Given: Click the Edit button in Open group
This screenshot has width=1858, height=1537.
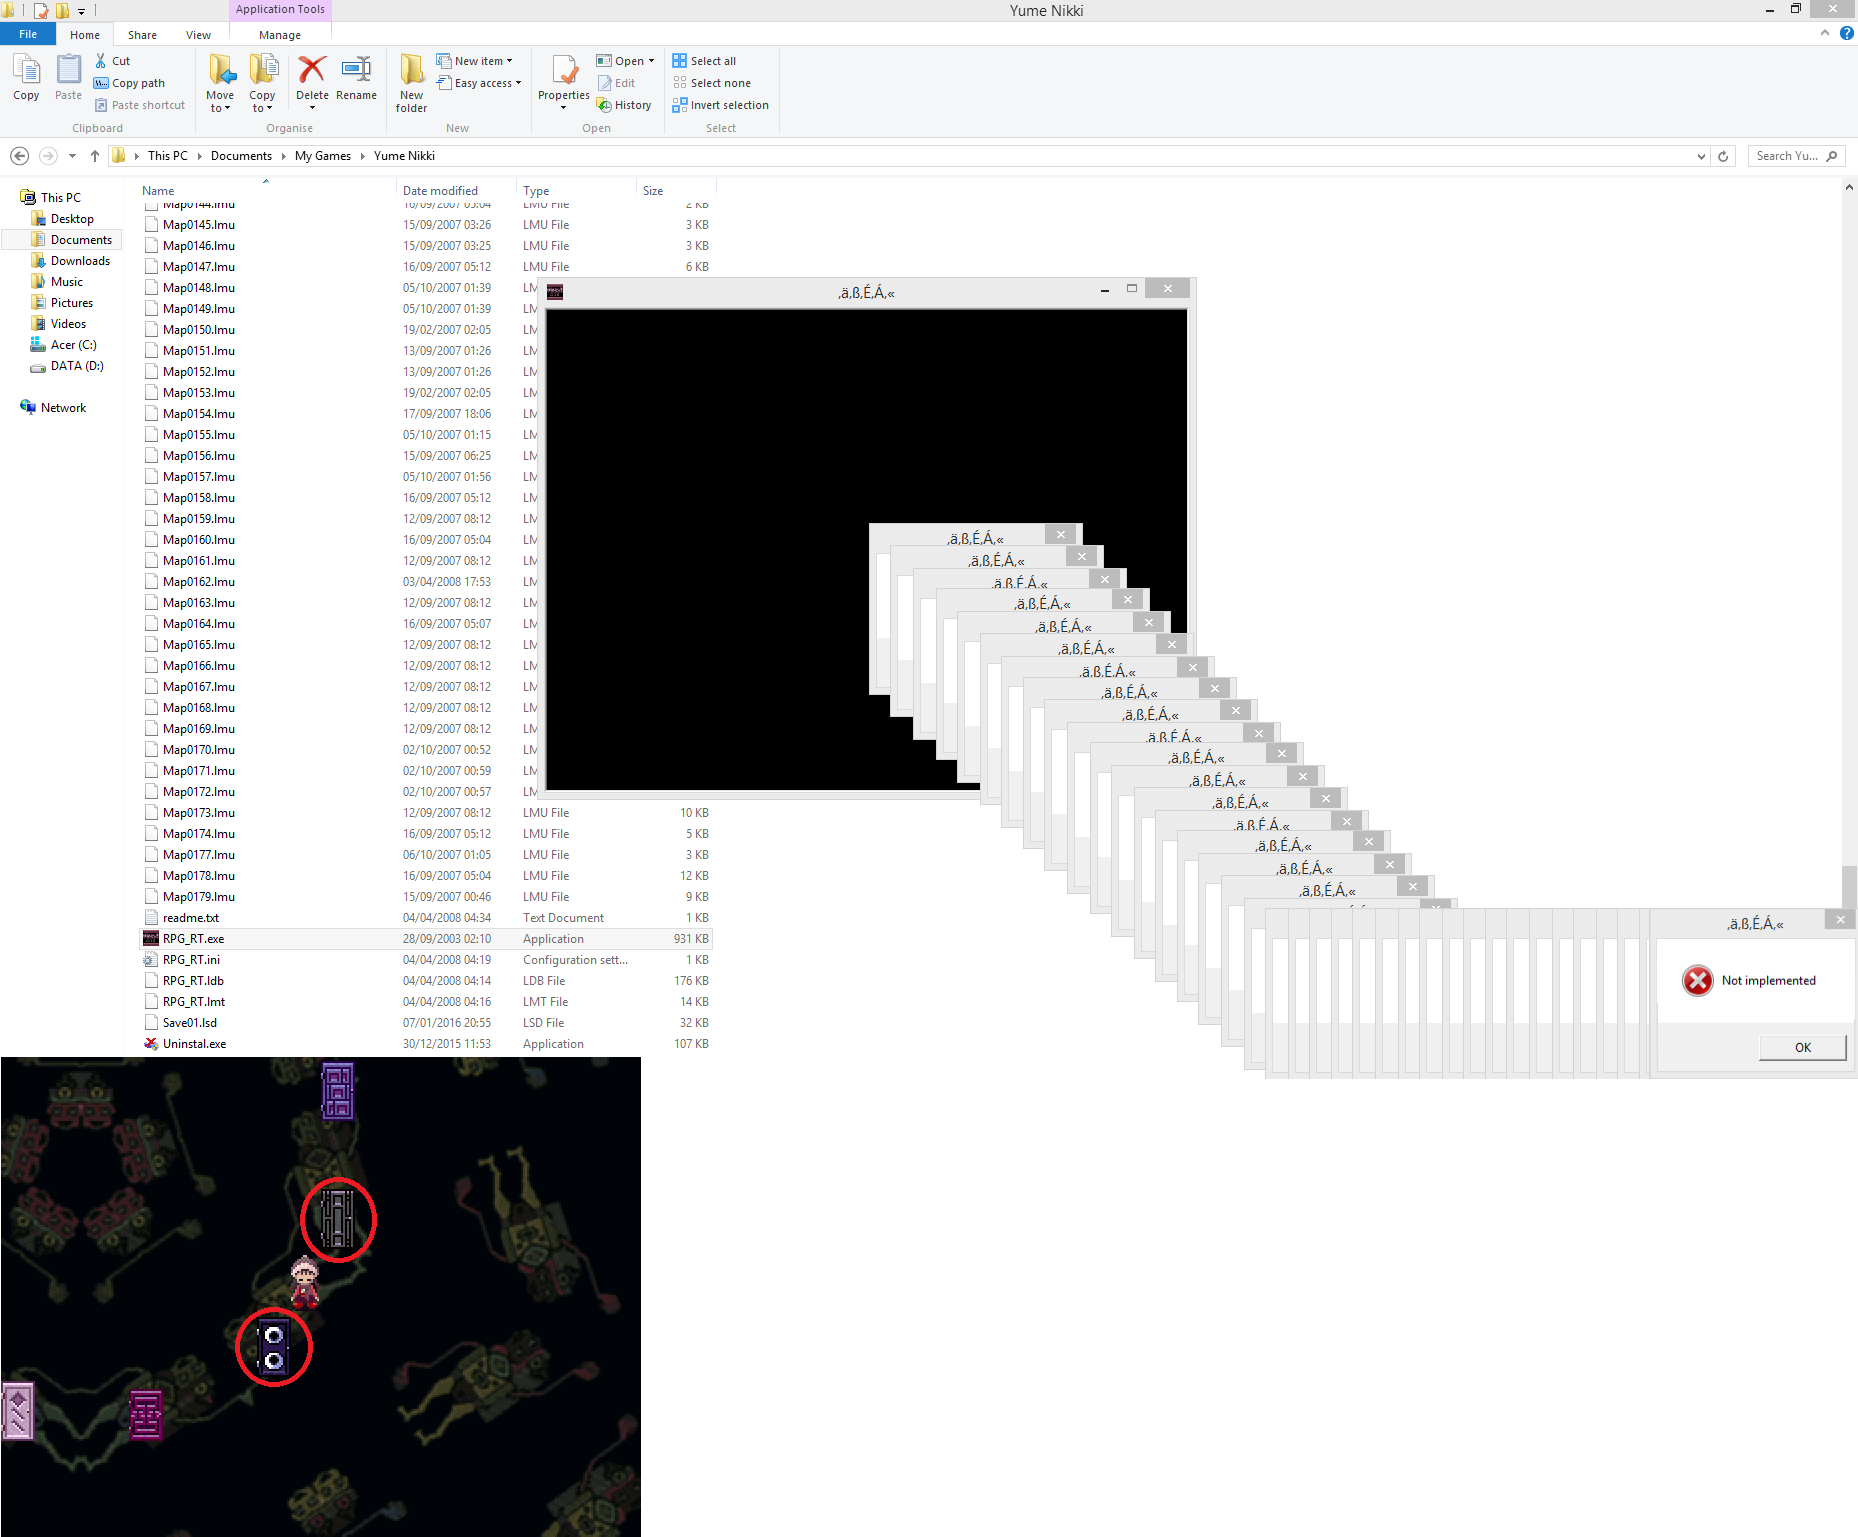Looking at the screenshot, I should [616, 83].
